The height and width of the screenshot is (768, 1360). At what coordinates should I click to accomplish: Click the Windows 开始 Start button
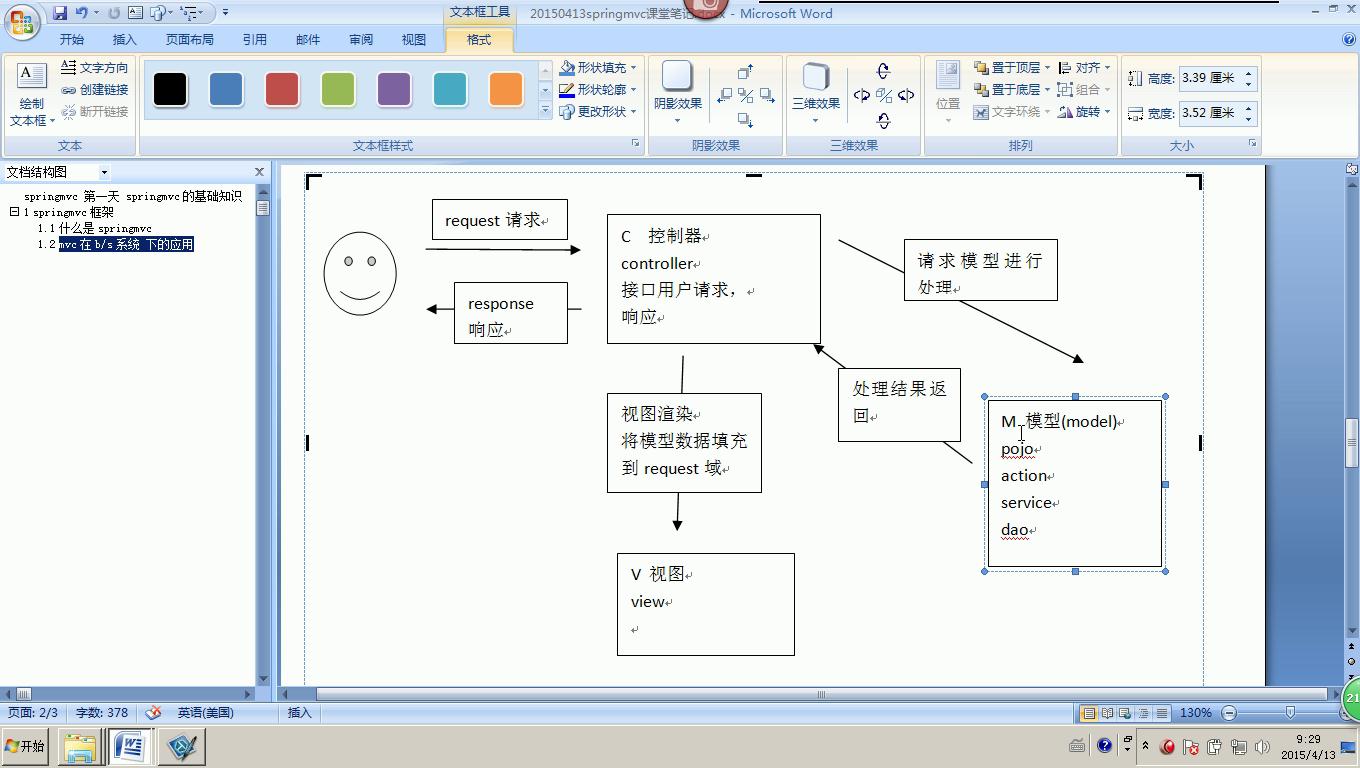click(x=25, y=747)
